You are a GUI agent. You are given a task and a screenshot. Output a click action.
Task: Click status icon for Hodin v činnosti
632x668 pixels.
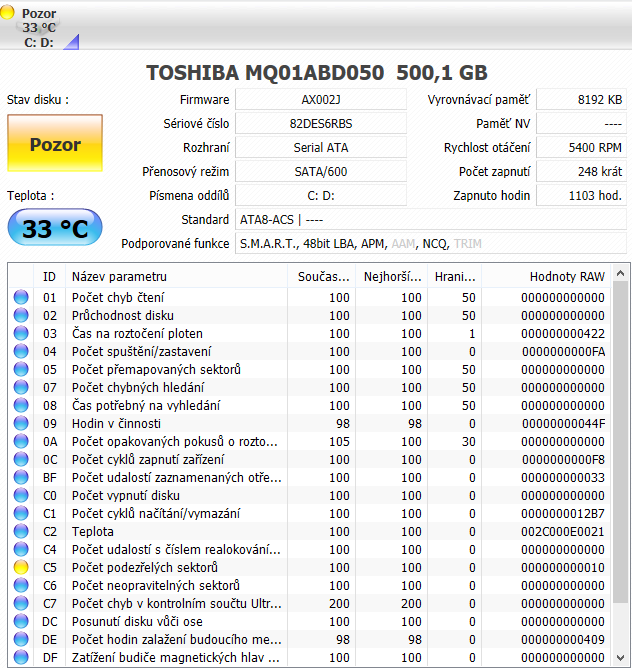click(21, 423)
